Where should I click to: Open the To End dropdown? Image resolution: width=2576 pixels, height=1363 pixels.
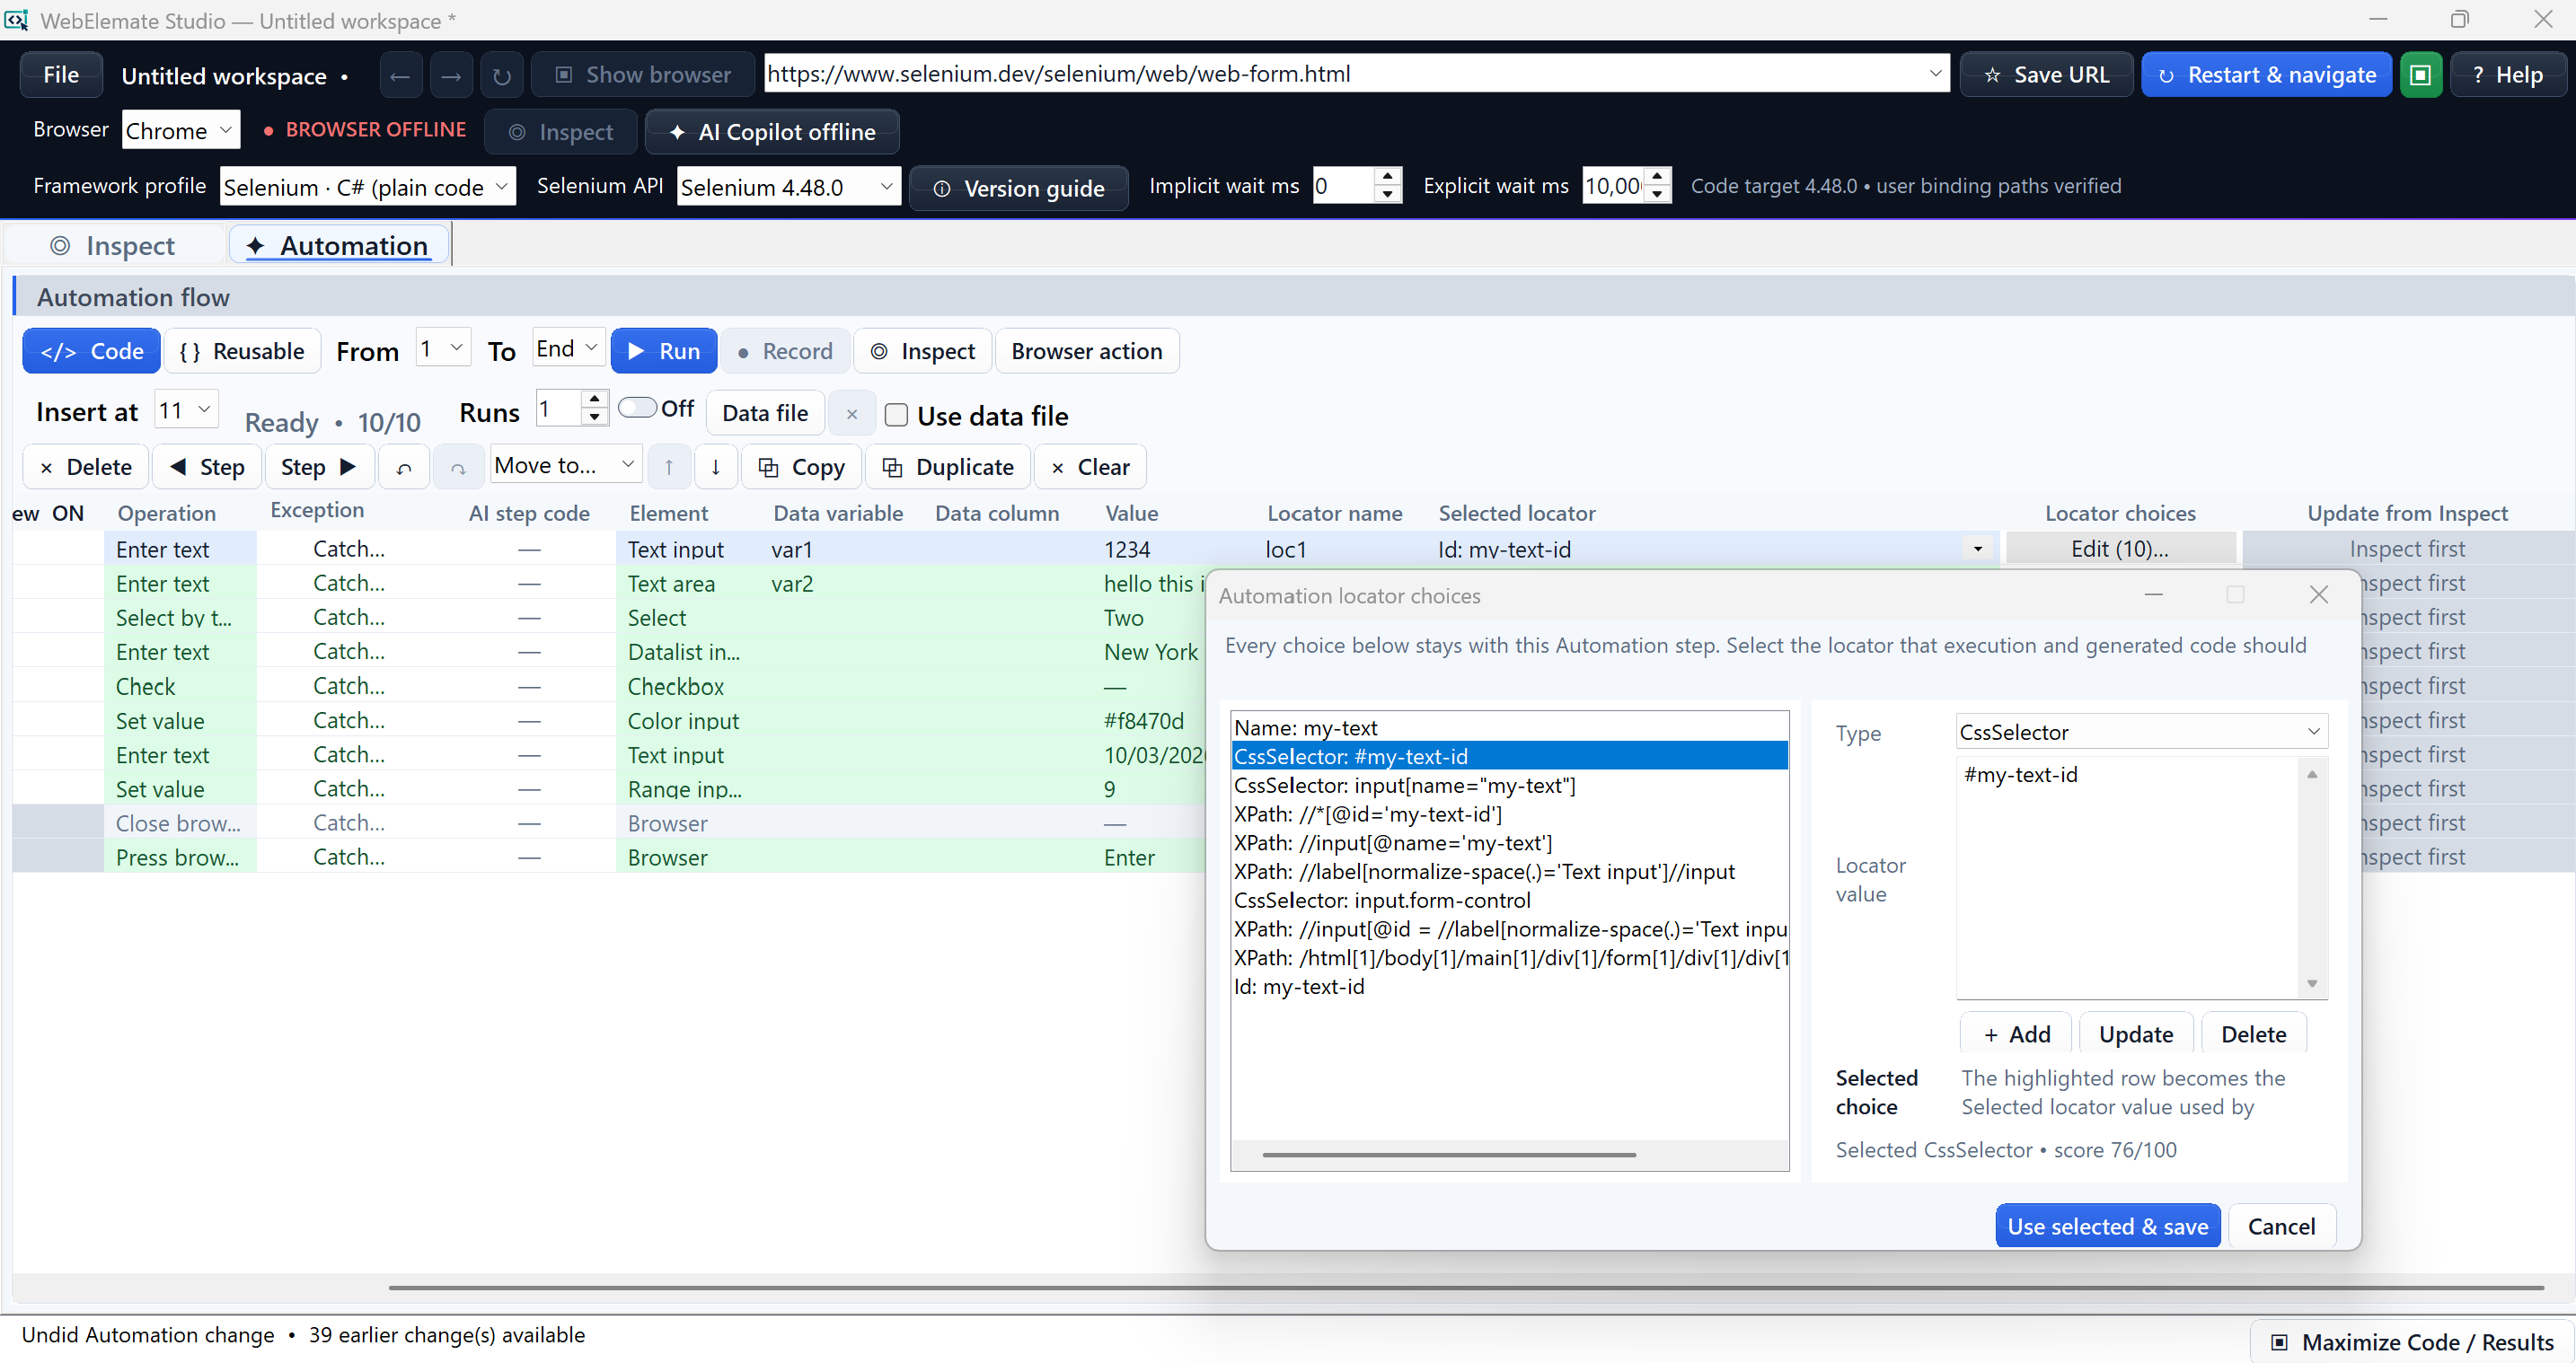[x=568, y=348]
